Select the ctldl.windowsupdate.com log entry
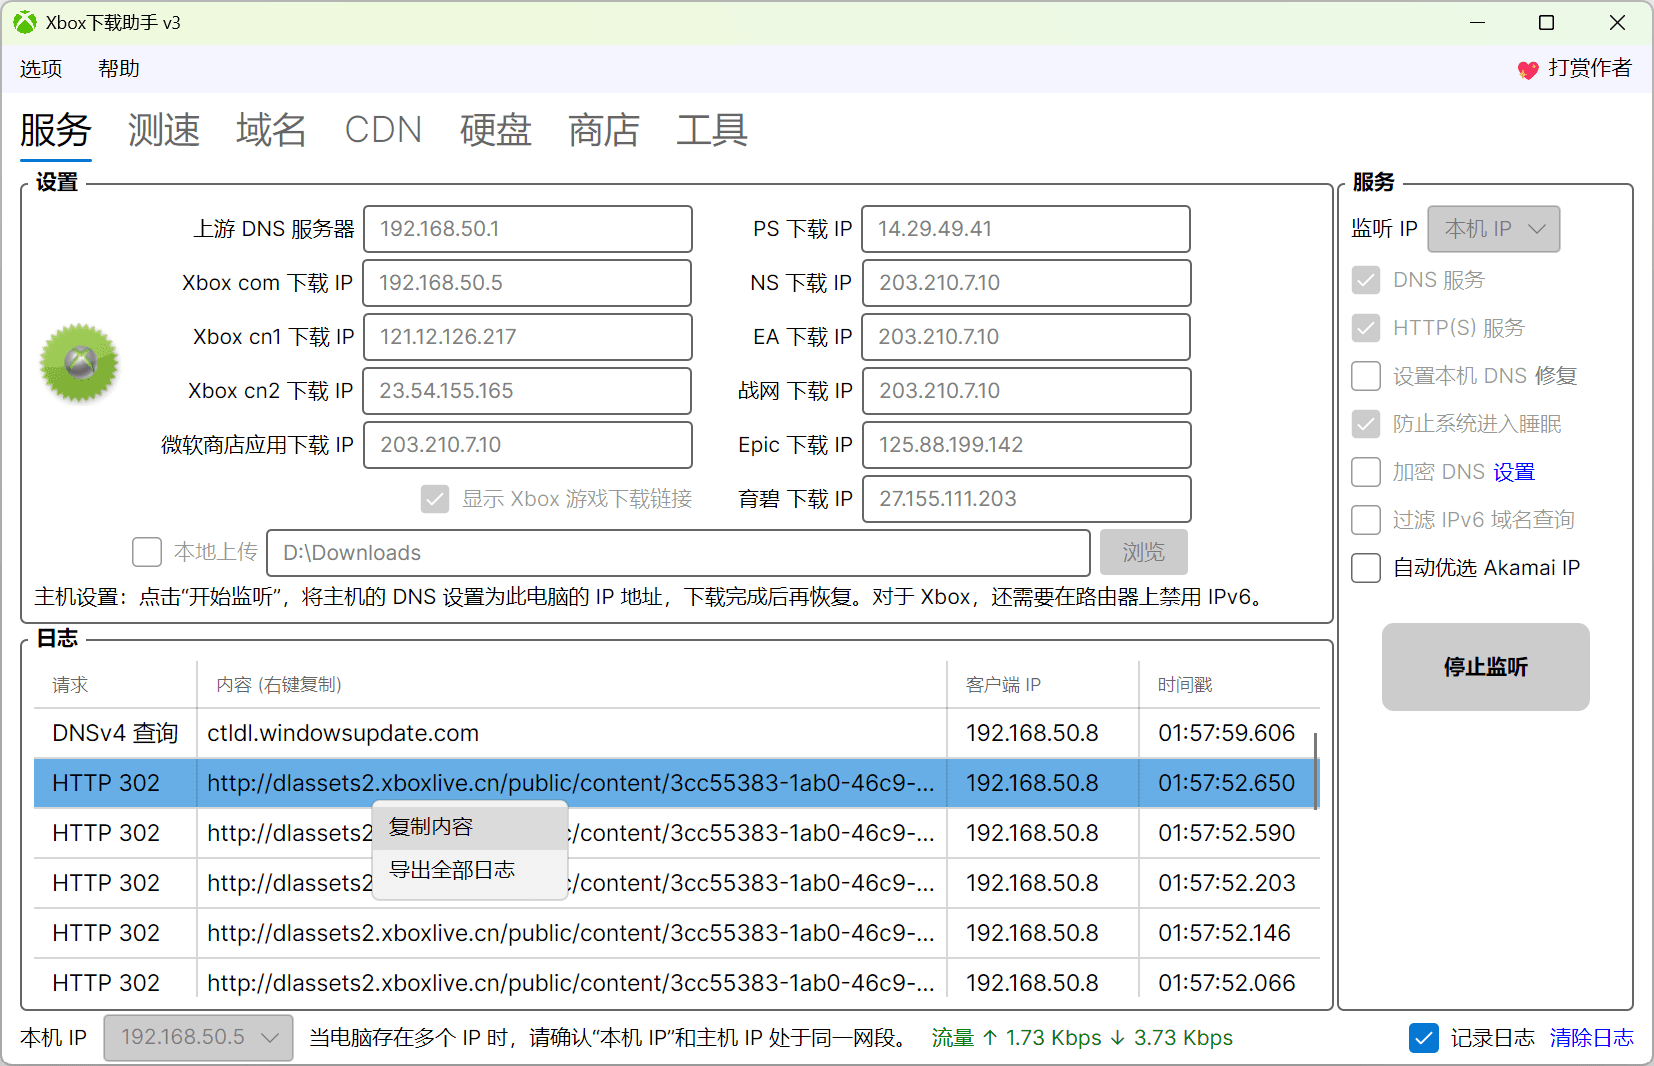This screenshot has width=1654, height=1066. point(675,733)
